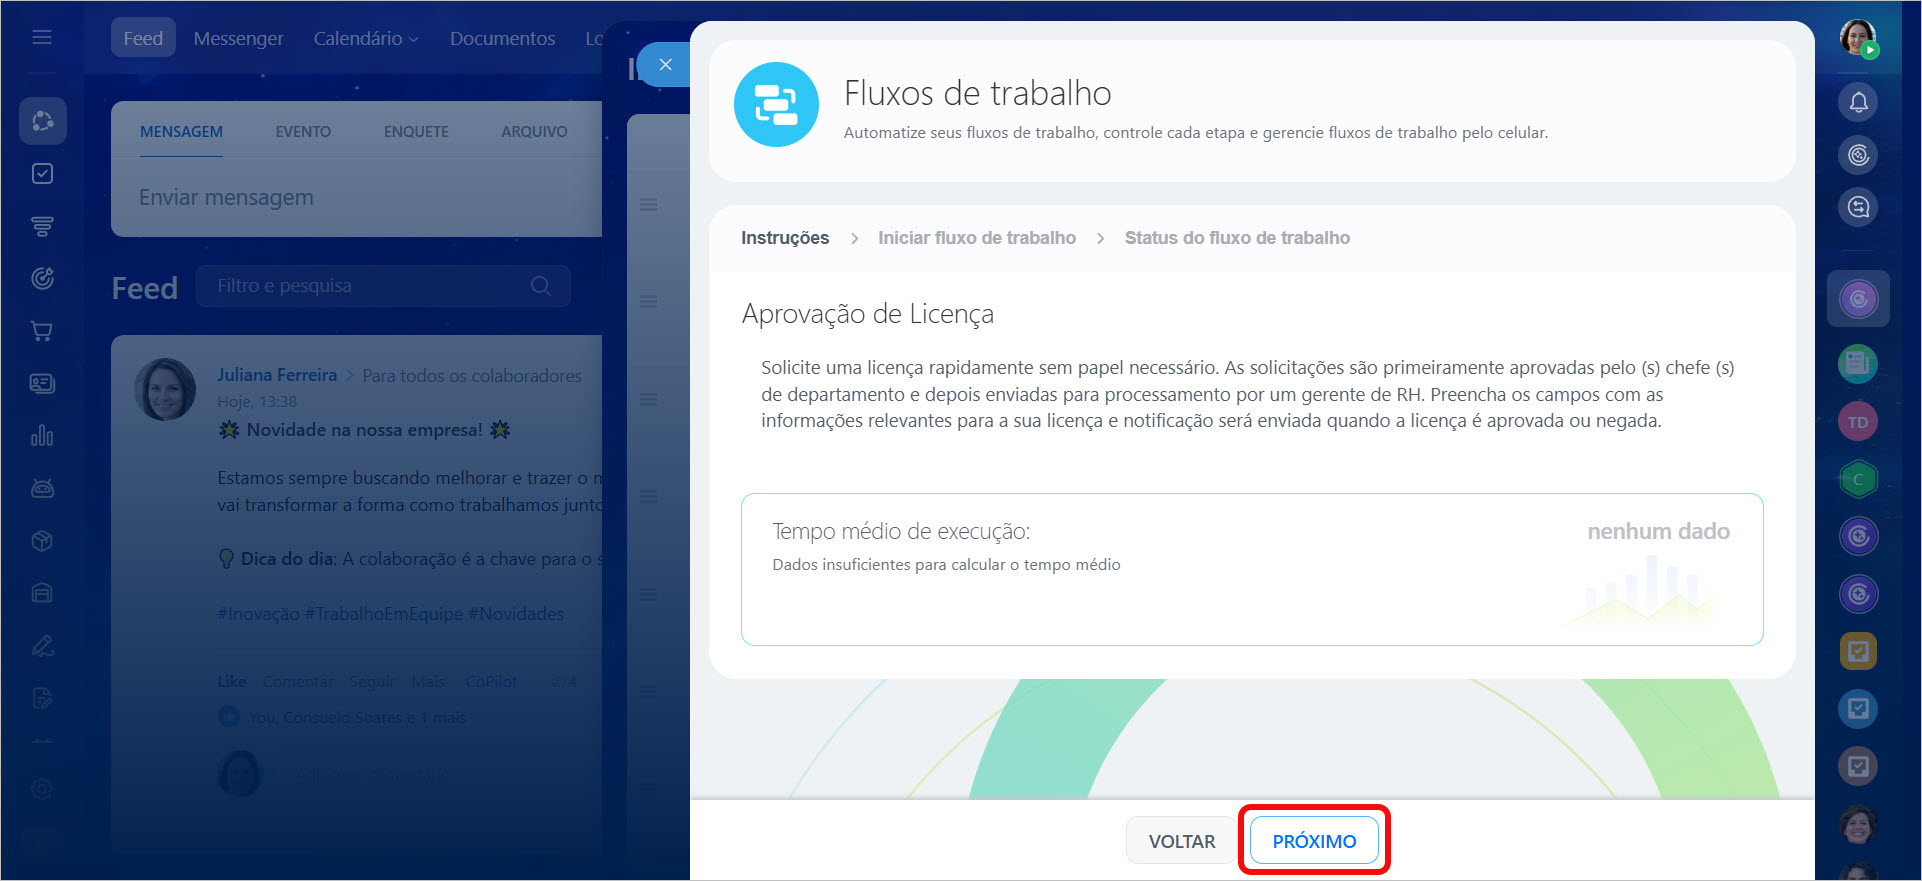
Task: Select the Status do fluxo de trabalho step
Action: click(1236, 238)
